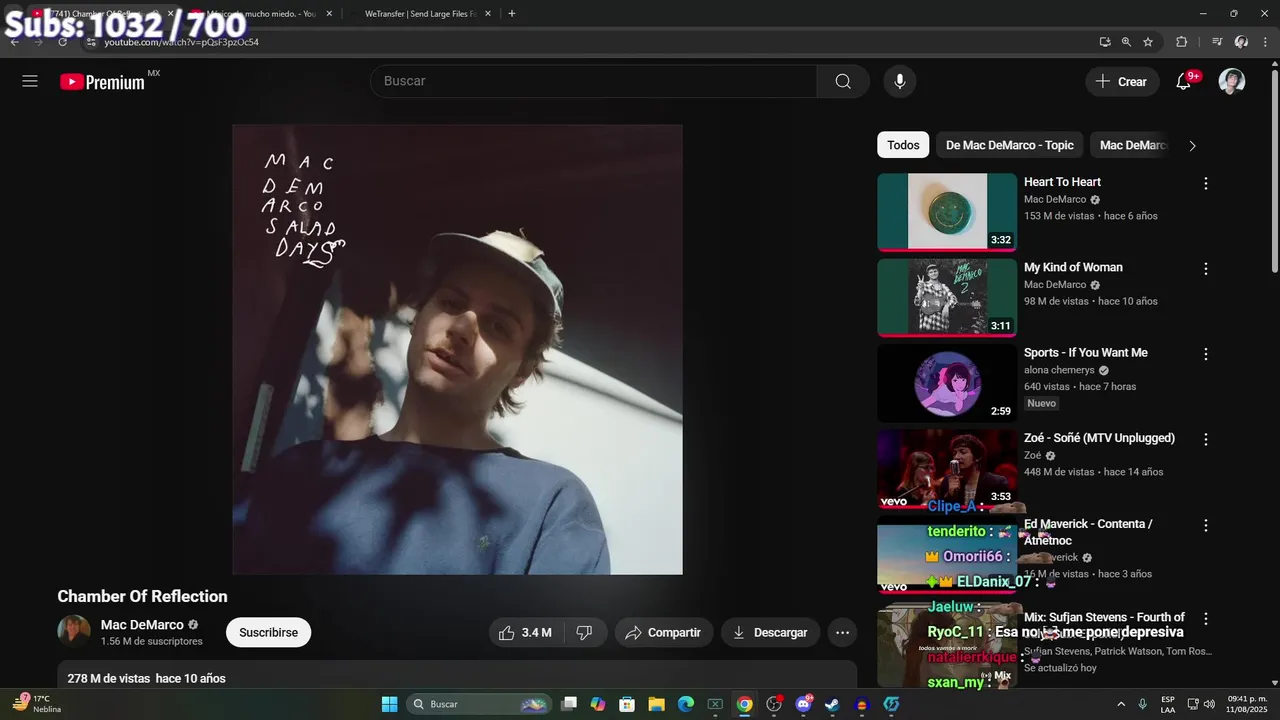Open the account avatar menu

[1232, 81]
